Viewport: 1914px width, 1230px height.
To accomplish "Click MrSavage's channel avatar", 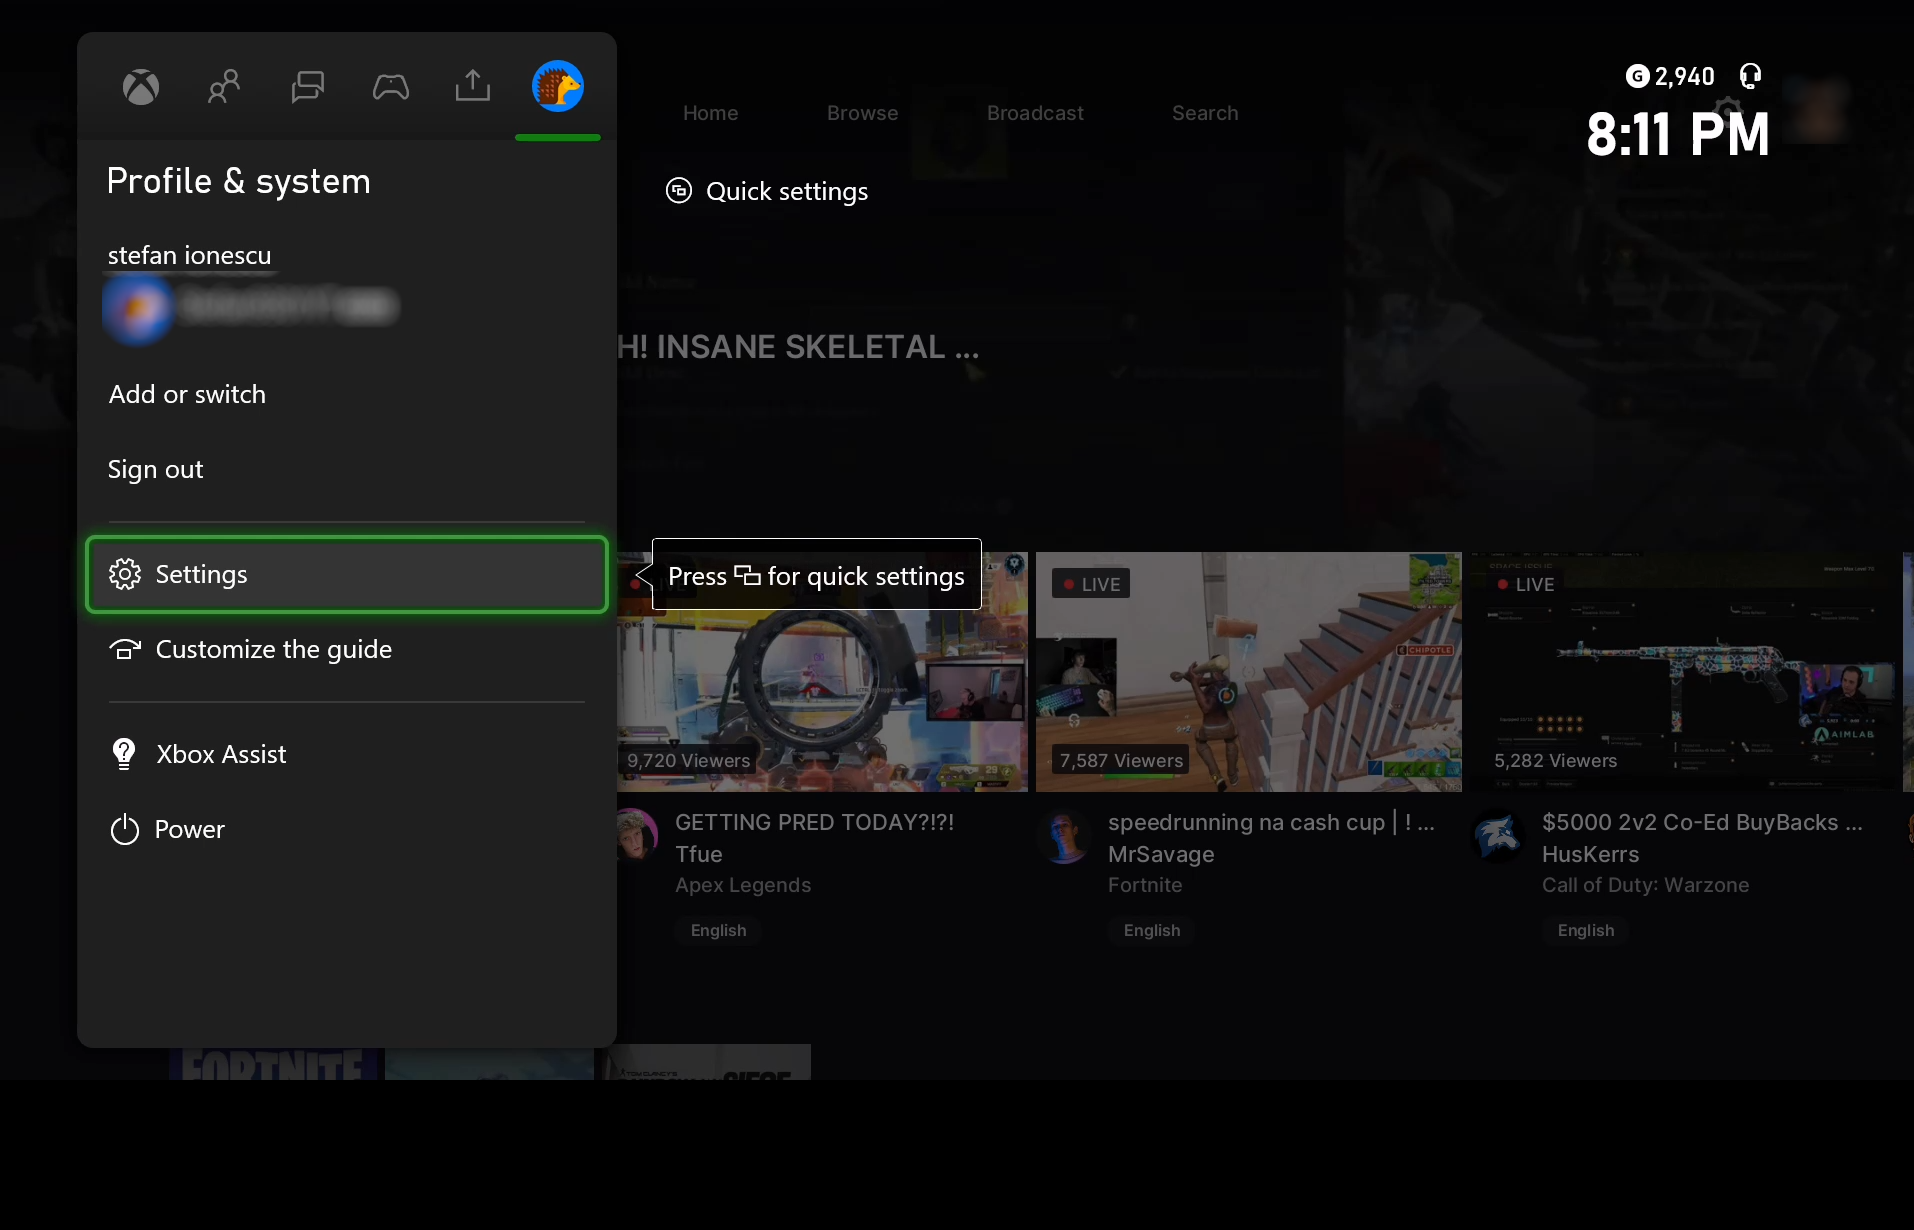I will pyautogui.click(x=1064, y=836).
